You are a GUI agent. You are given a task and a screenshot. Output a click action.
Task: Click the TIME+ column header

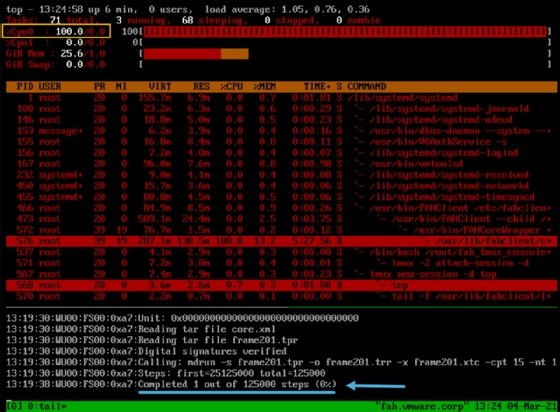point(317,86)
